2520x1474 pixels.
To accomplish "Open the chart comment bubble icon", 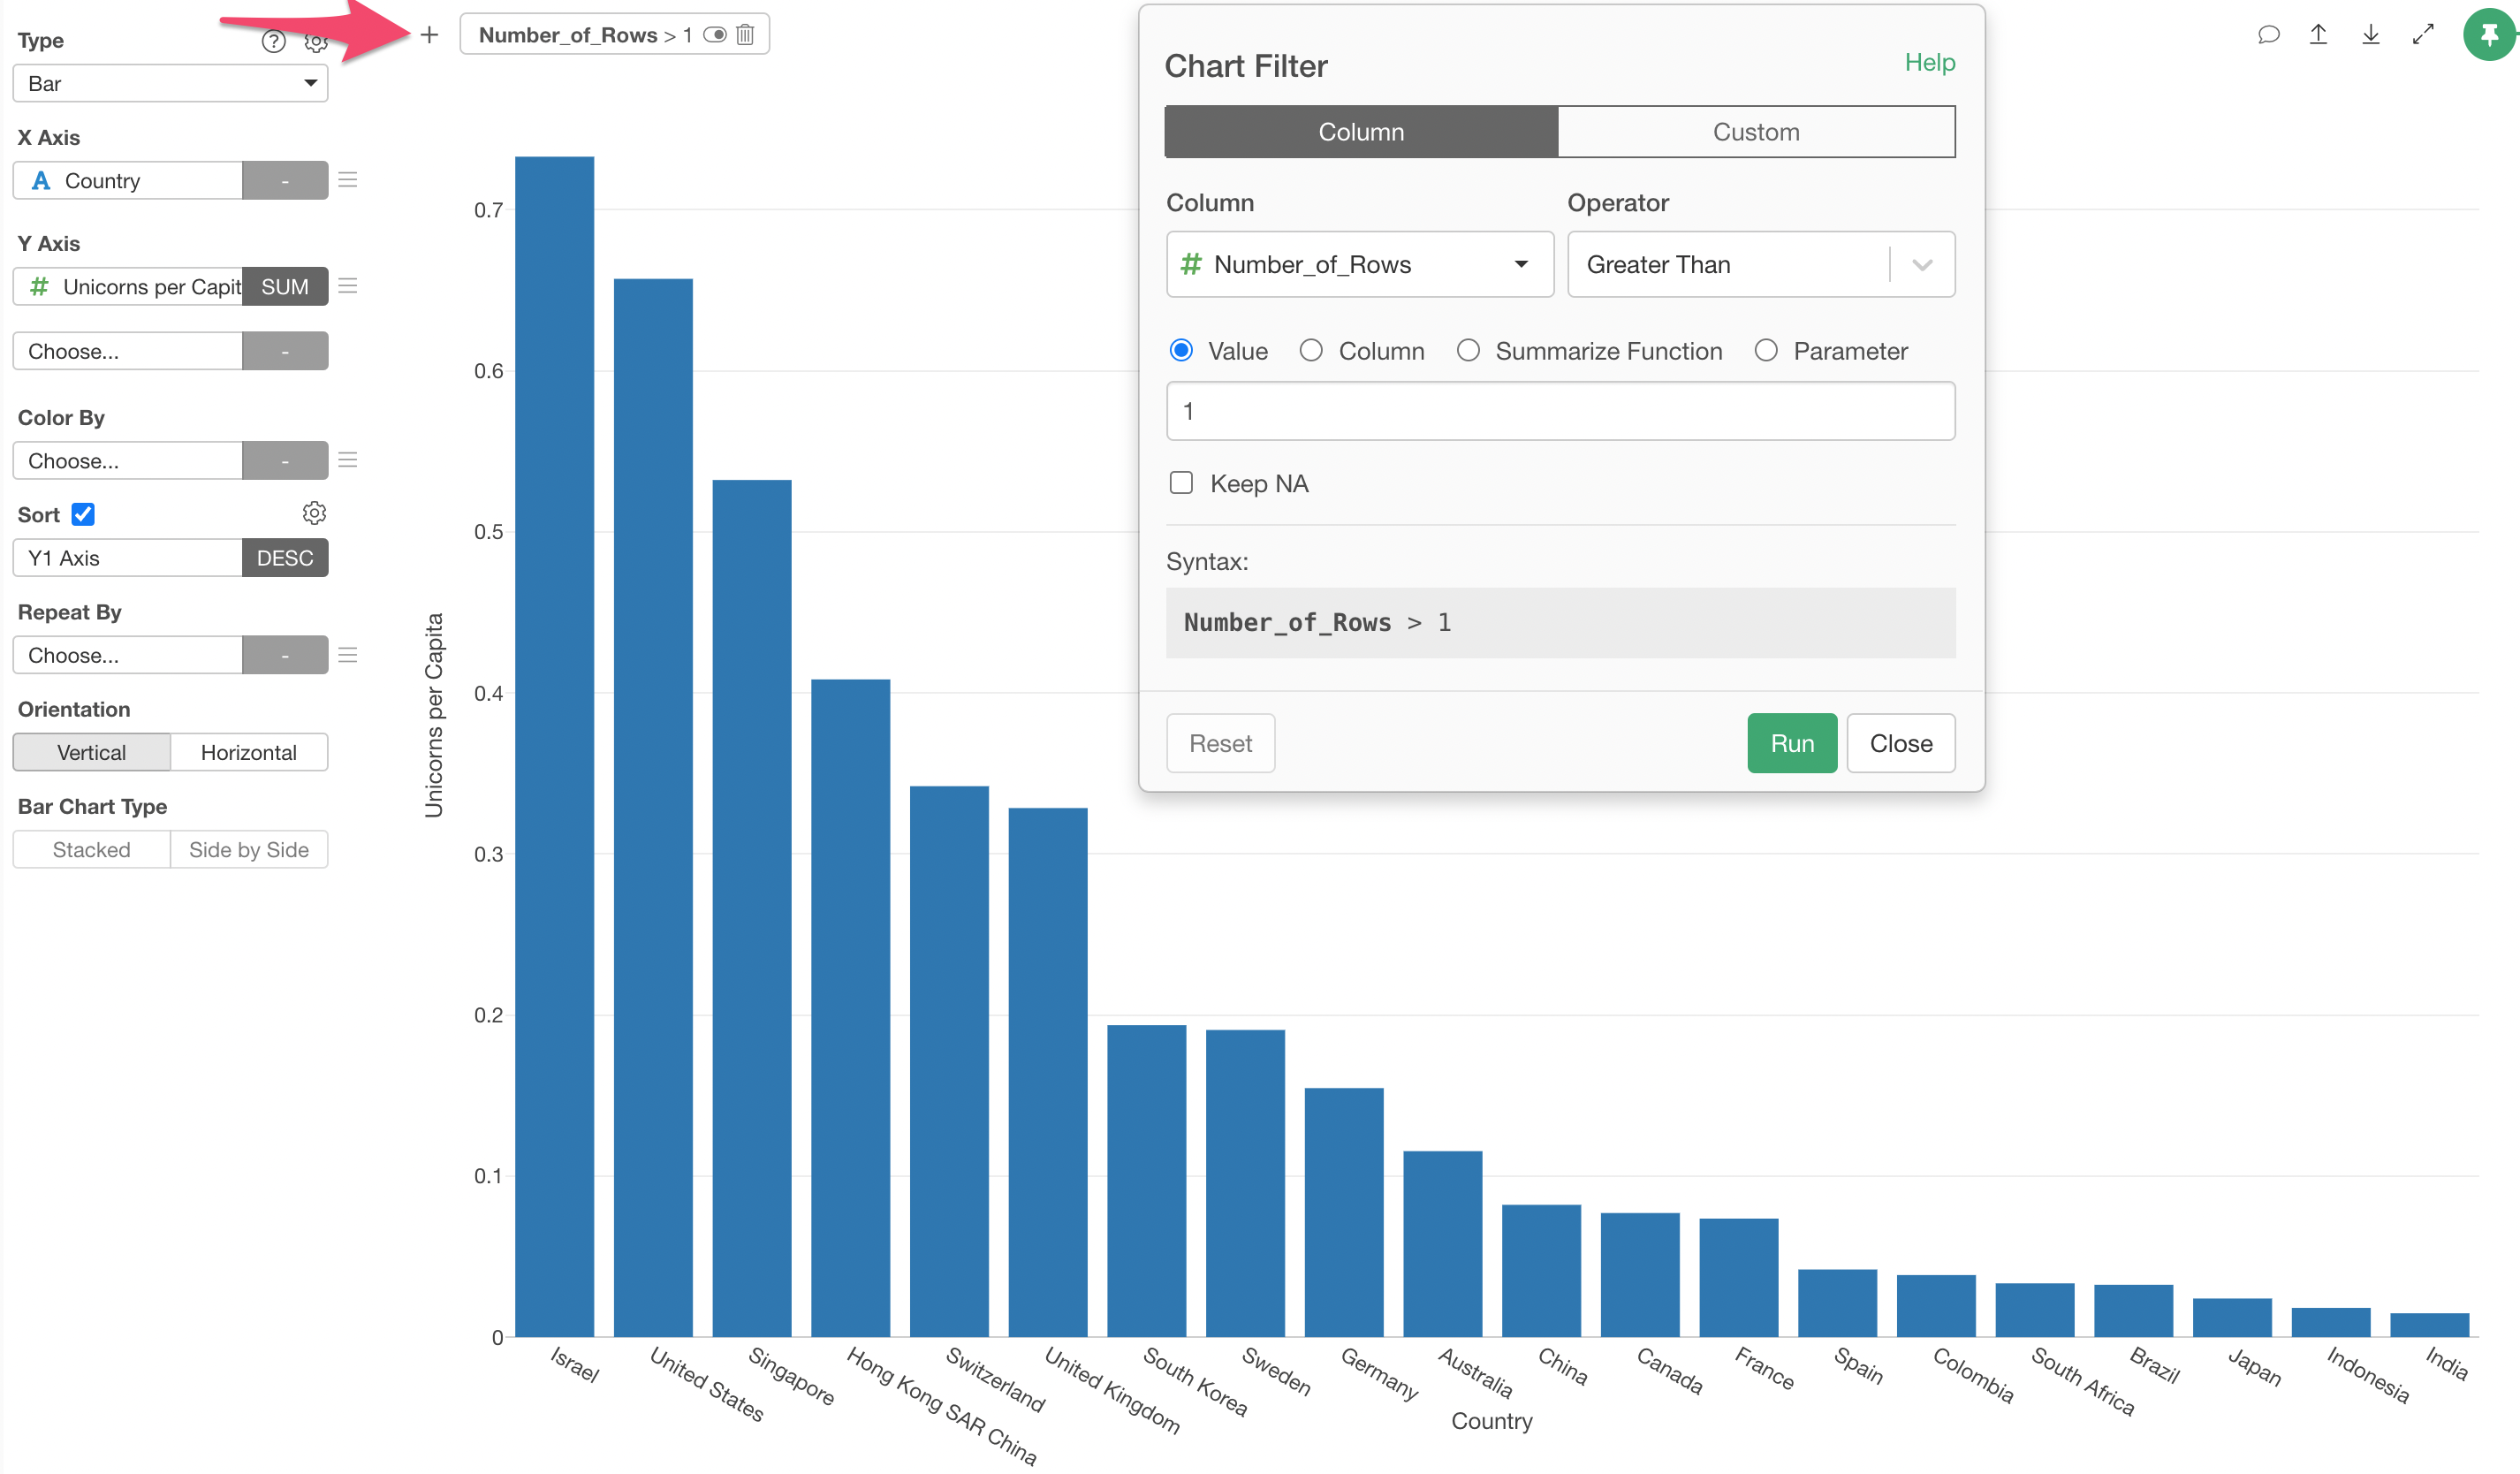I will [2268, 35].
